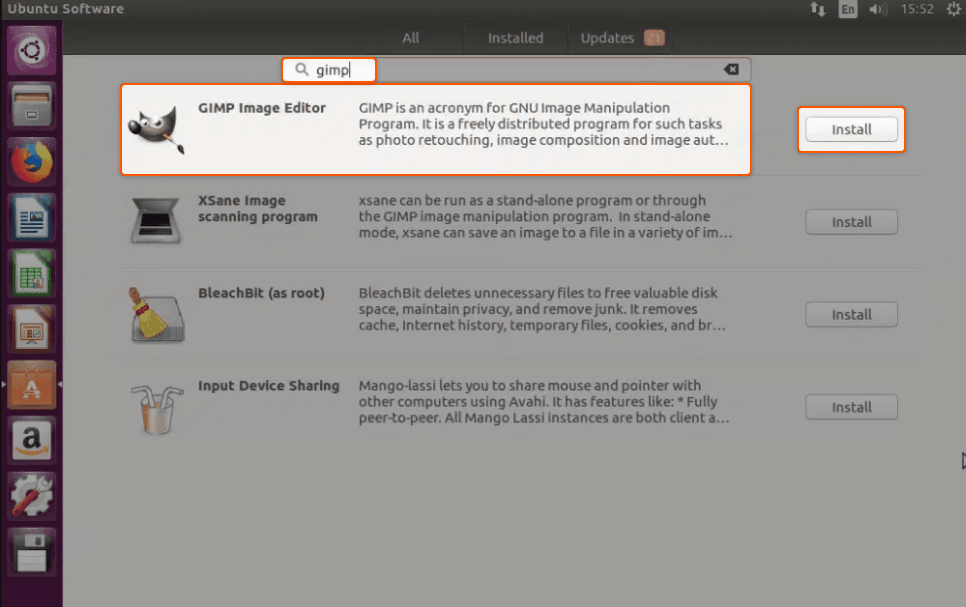Click the Mango-lassi description text
966x607 pixels.
click(544, 401)
